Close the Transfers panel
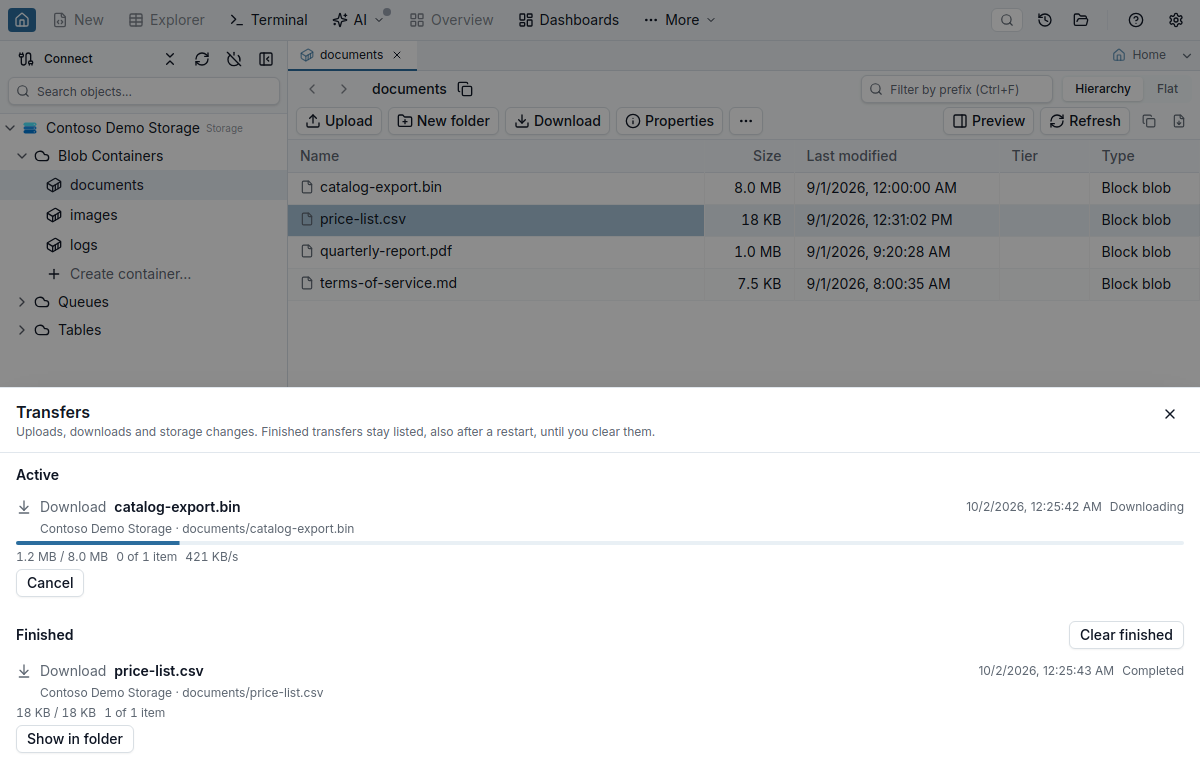This screenshot has height=773, width=1200. pos(1170,414)
